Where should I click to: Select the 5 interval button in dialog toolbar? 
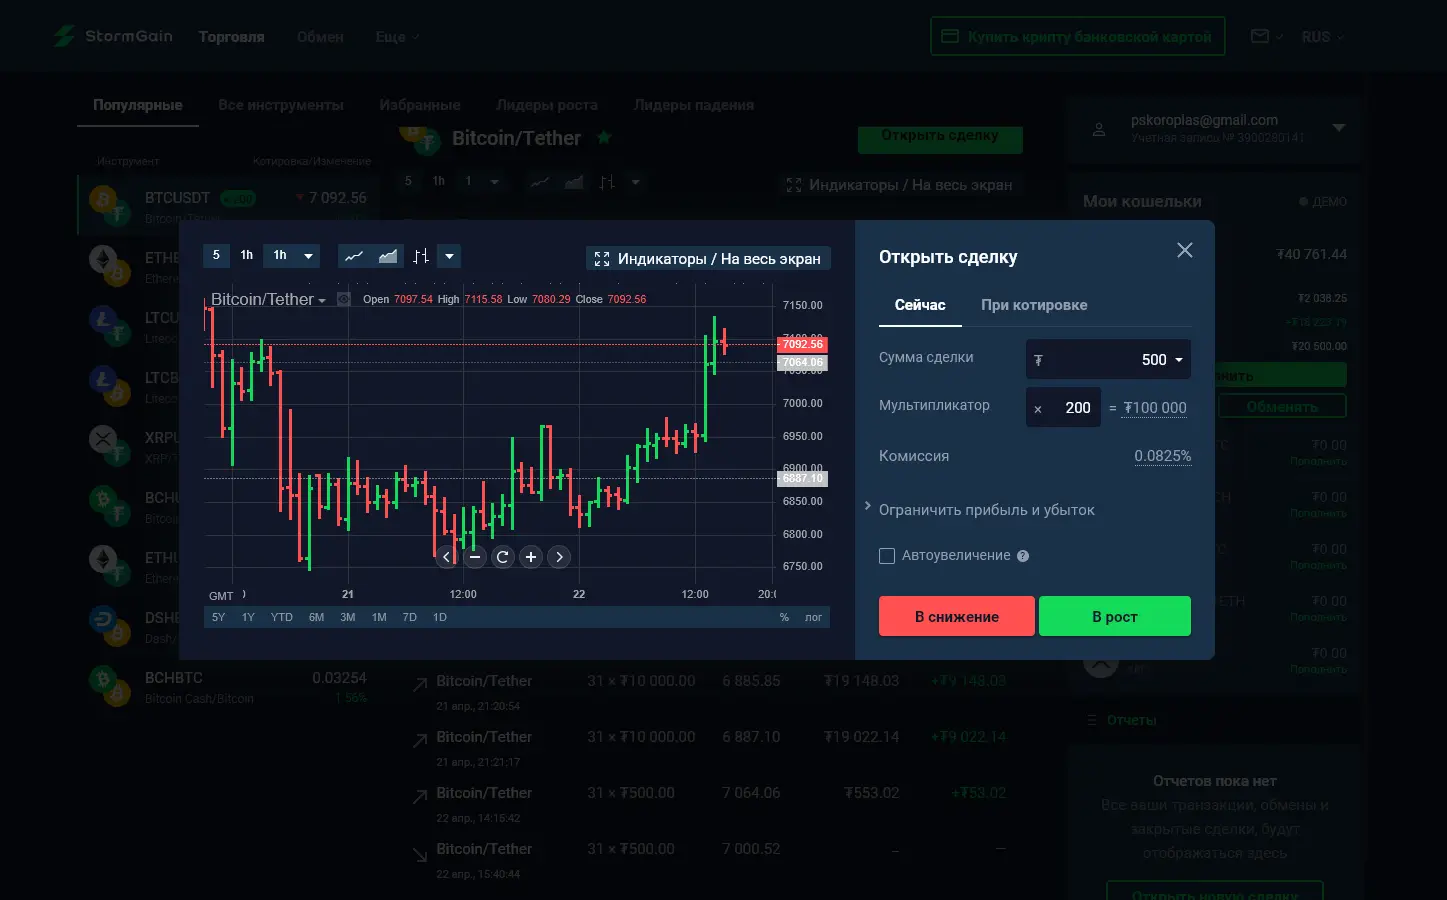(216, 255)
